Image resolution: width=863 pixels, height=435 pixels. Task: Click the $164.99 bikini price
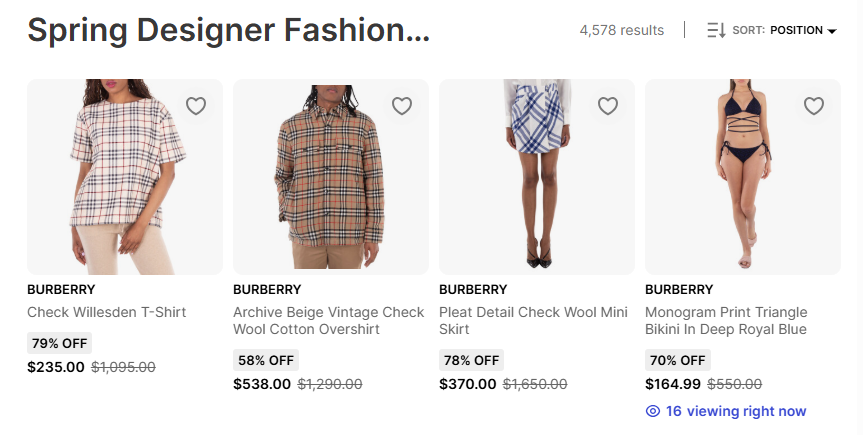[673, 383]
